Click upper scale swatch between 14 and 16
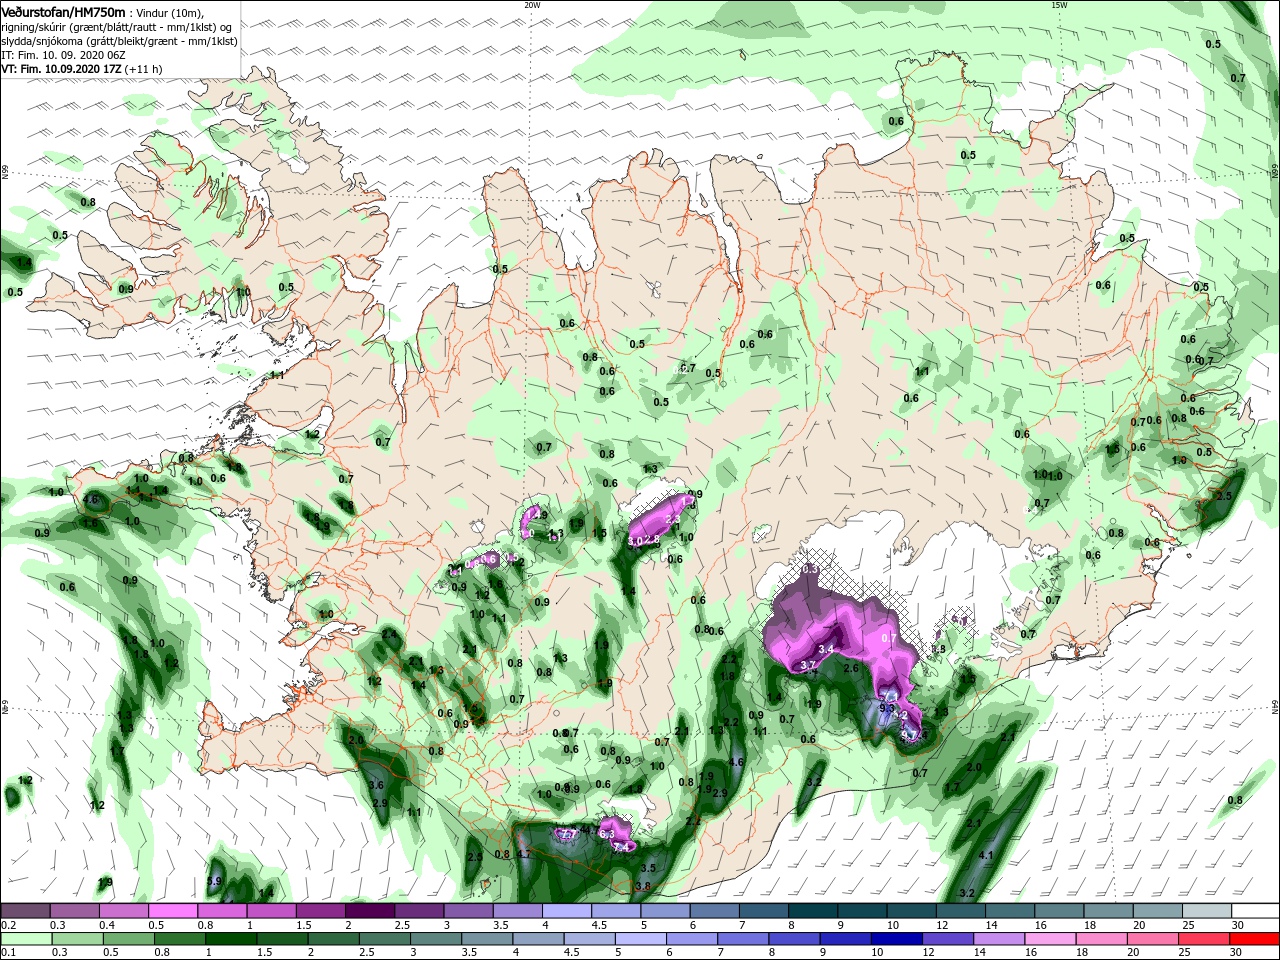The image size is (1280, 960). point(1008,911)
